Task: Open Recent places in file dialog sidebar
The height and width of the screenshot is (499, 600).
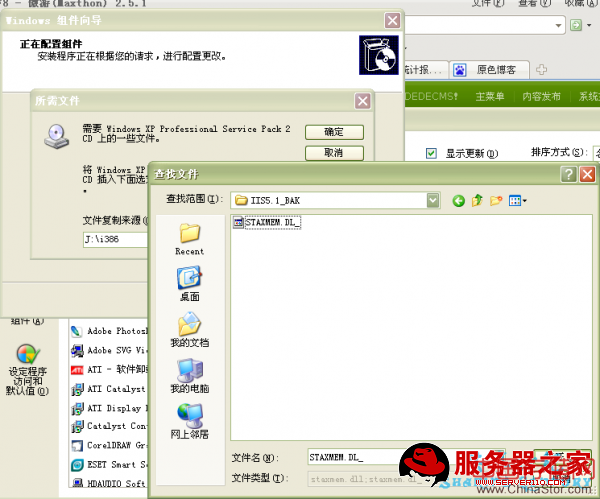Action: (189, 238)
